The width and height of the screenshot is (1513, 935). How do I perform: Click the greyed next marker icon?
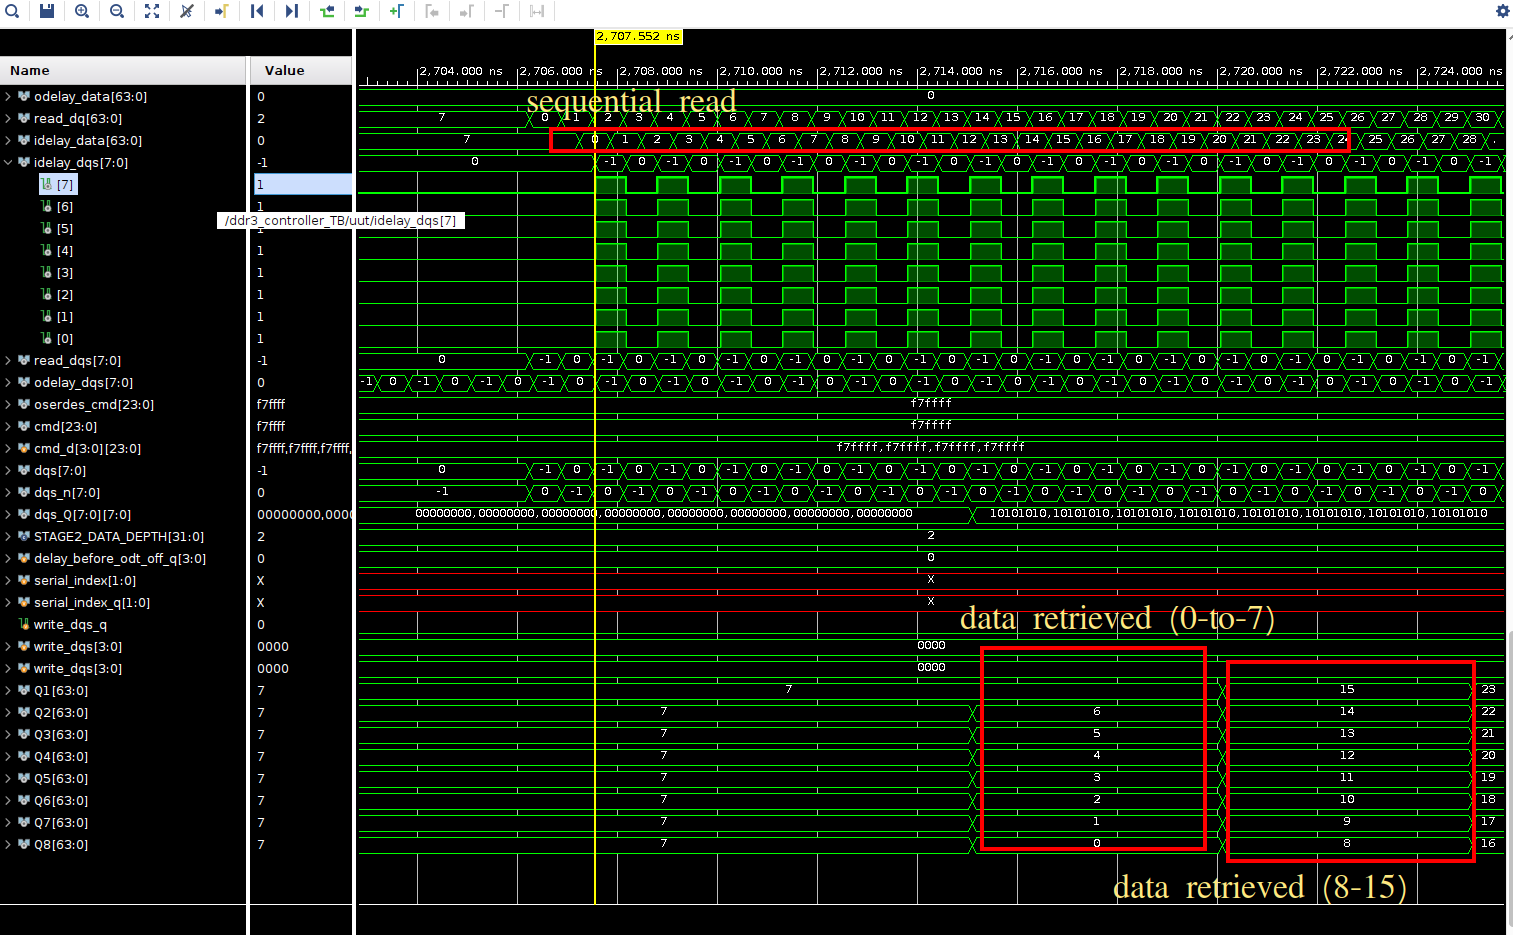(x=467, y=11)
